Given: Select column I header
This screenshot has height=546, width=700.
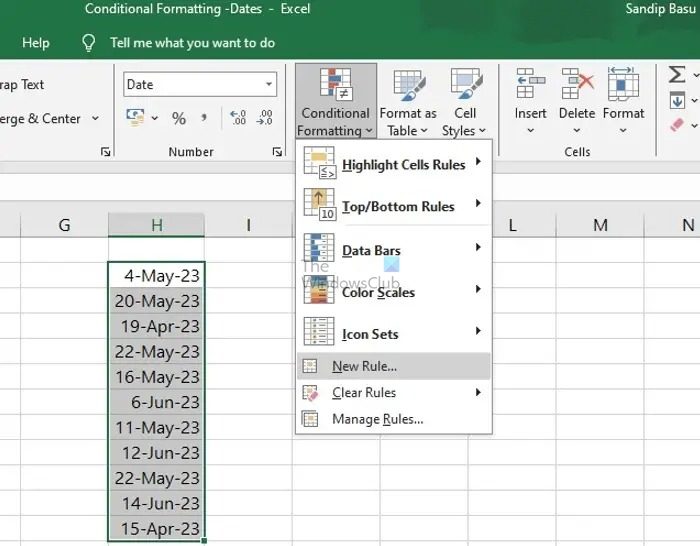Looking at the screenshot, I should tap(248, 225).
